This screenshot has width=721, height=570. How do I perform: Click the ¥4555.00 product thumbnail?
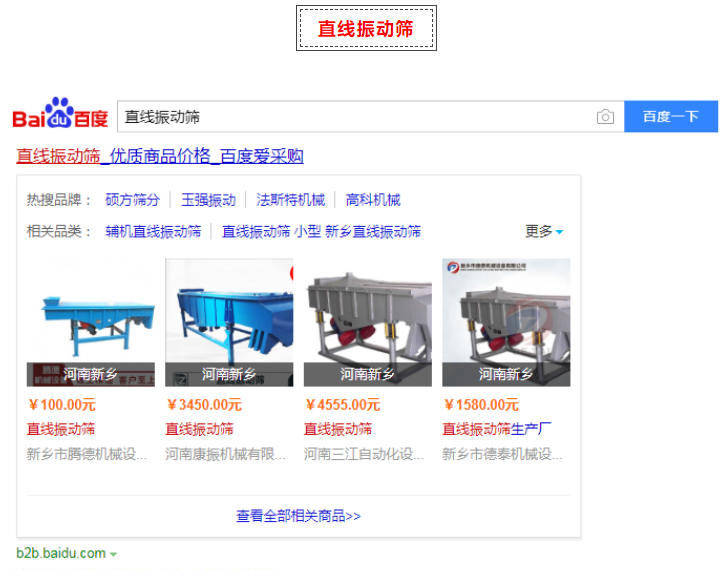tap(368, 322)
